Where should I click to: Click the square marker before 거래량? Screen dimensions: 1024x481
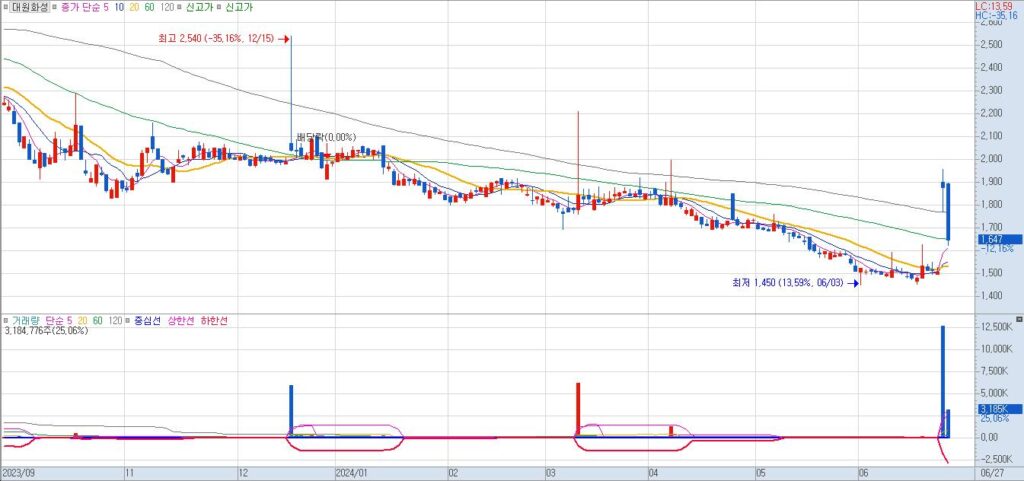tap(5, 321)
